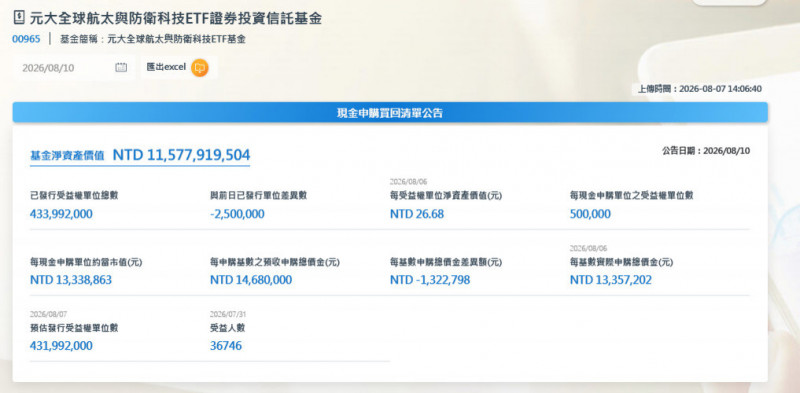This screenshot has height=393, width=800.
Task: Click fund title 元大全球航太與防衛科技ETF證券投資信託基金
Action: click(177, 18)
